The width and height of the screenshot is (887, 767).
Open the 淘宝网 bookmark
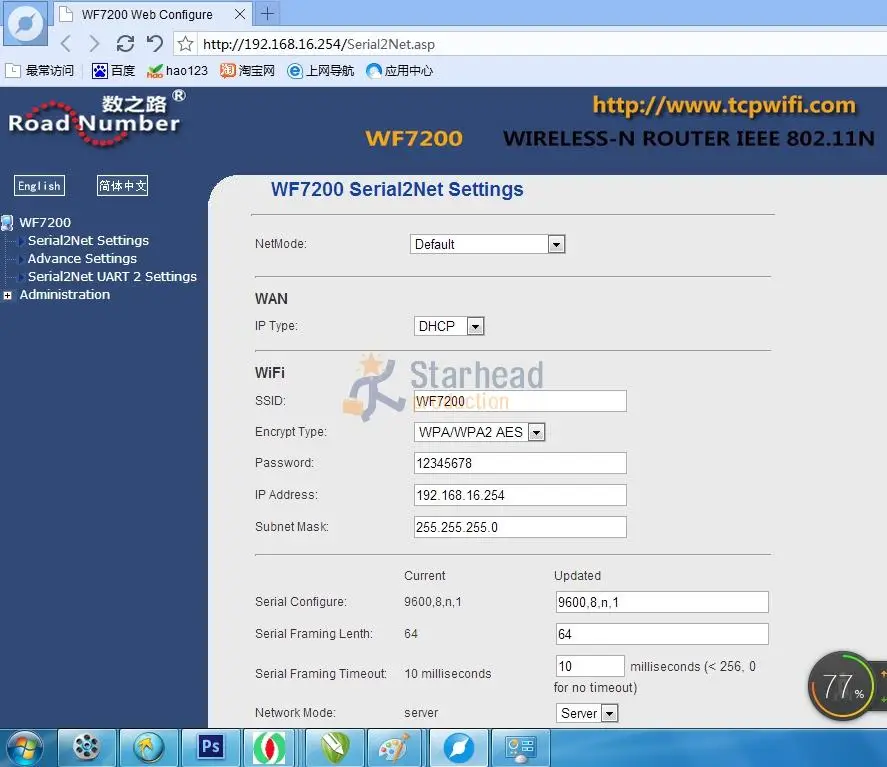[x=247, y=71]
